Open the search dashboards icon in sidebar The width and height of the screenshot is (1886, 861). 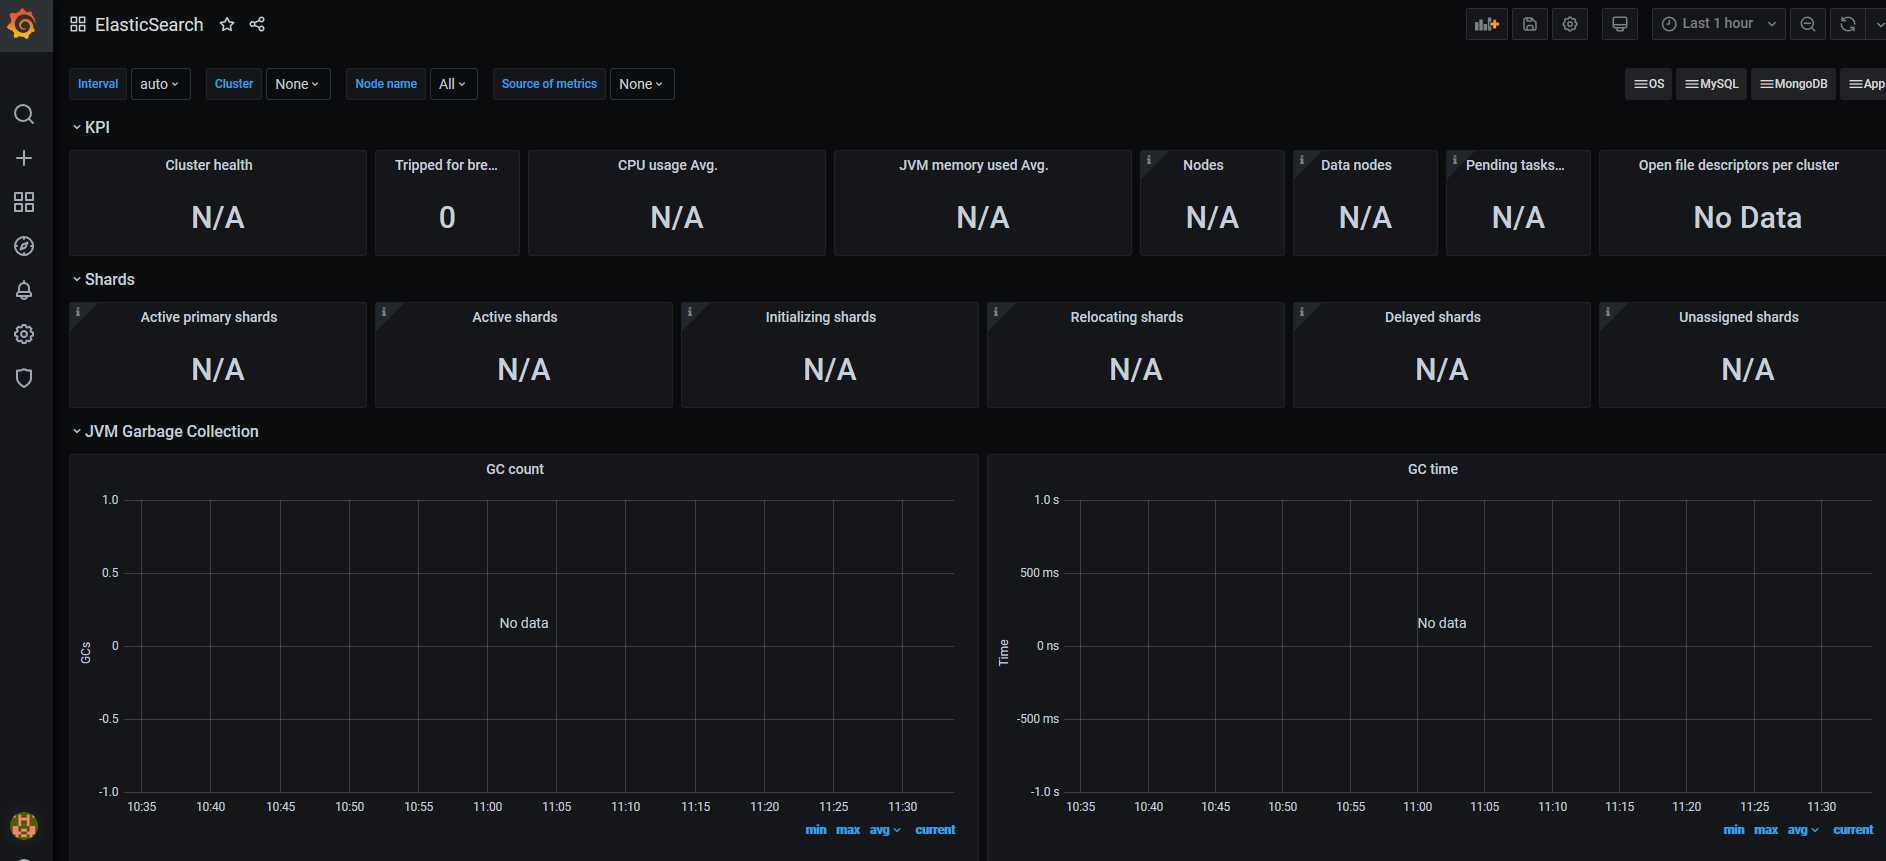24,114
